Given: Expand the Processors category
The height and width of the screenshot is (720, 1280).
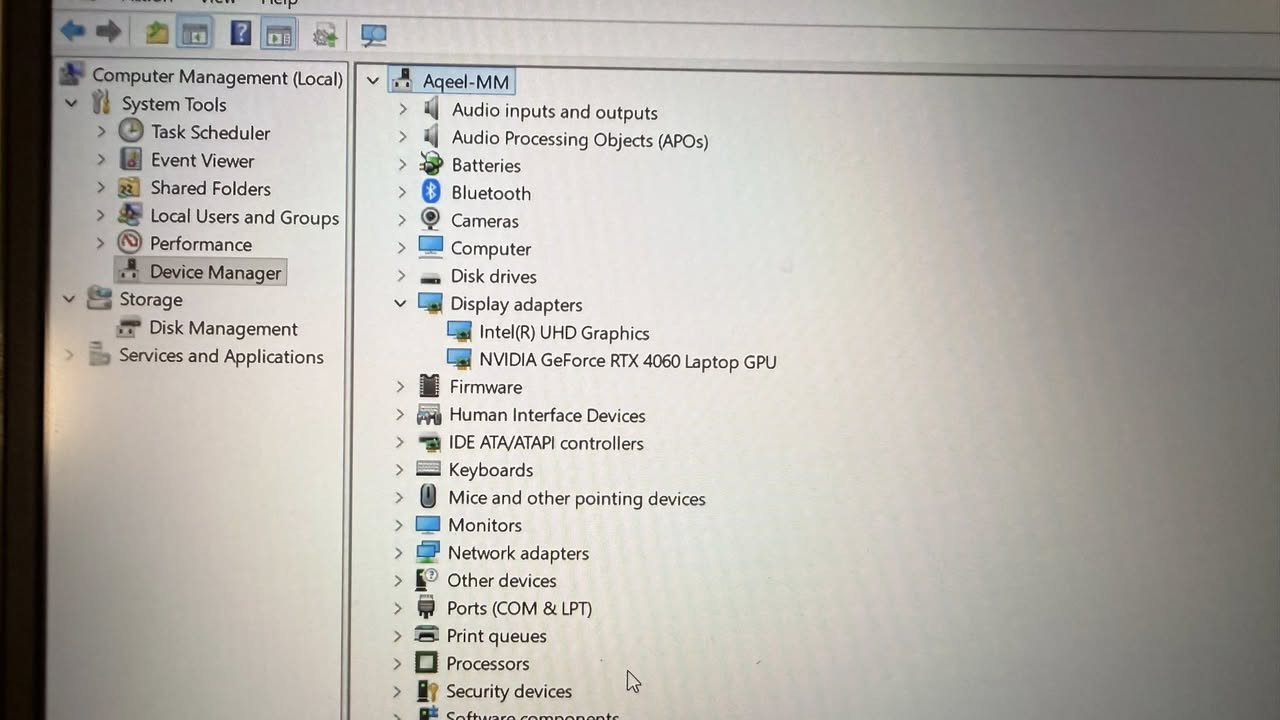Looking at the screenshot, I should tap(398, 663).
